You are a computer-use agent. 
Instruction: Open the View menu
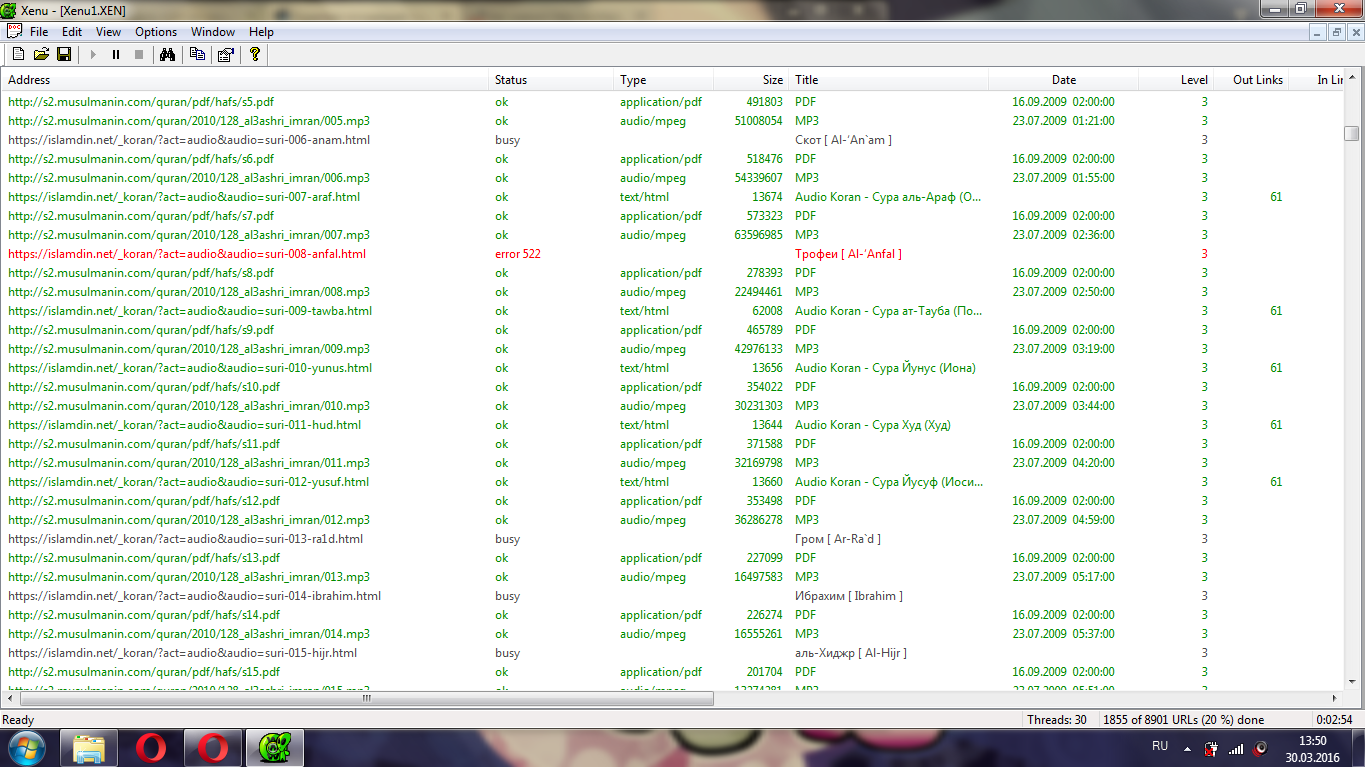coord(108,32)
